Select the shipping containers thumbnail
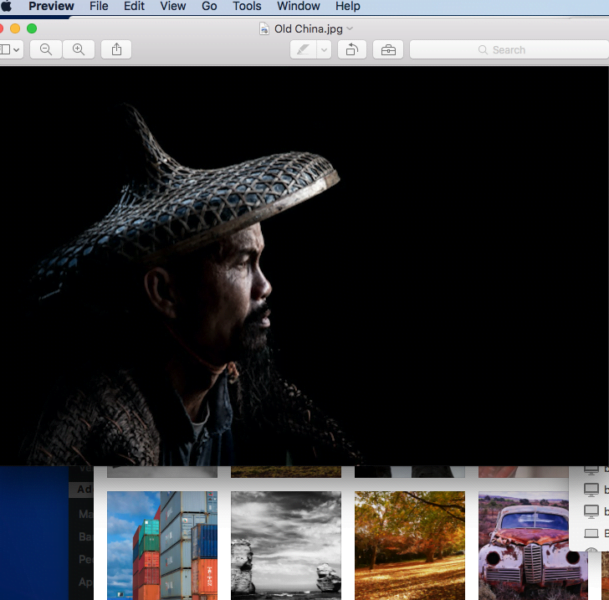609x600 pixels. (x=162, y=544)
